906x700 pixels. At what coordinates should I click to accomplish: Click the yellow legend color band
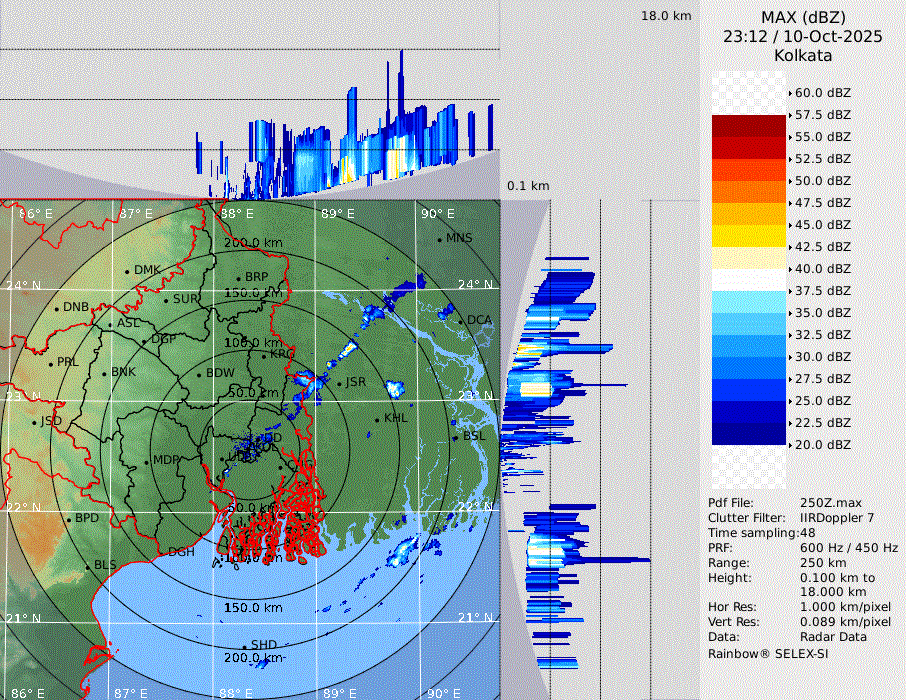coord(749,235)
